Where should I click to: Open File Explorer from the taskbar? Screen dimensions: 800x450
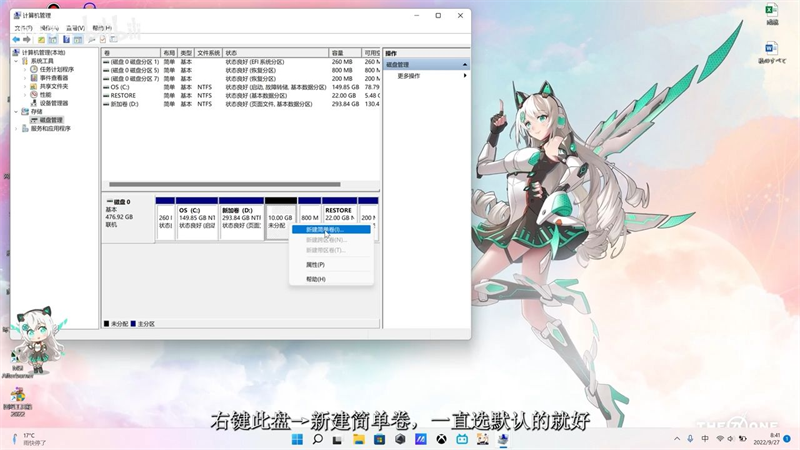point(359,439)
